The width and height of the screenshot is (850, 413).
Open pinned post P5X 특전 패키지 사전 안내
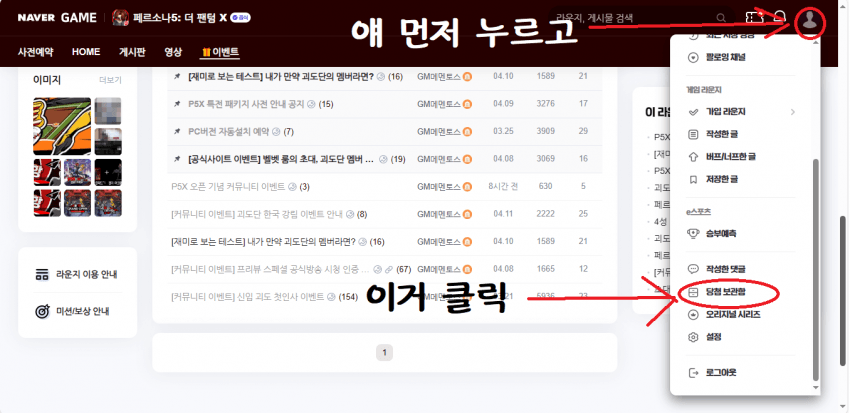pyautogui.click(x=246, y=104)
